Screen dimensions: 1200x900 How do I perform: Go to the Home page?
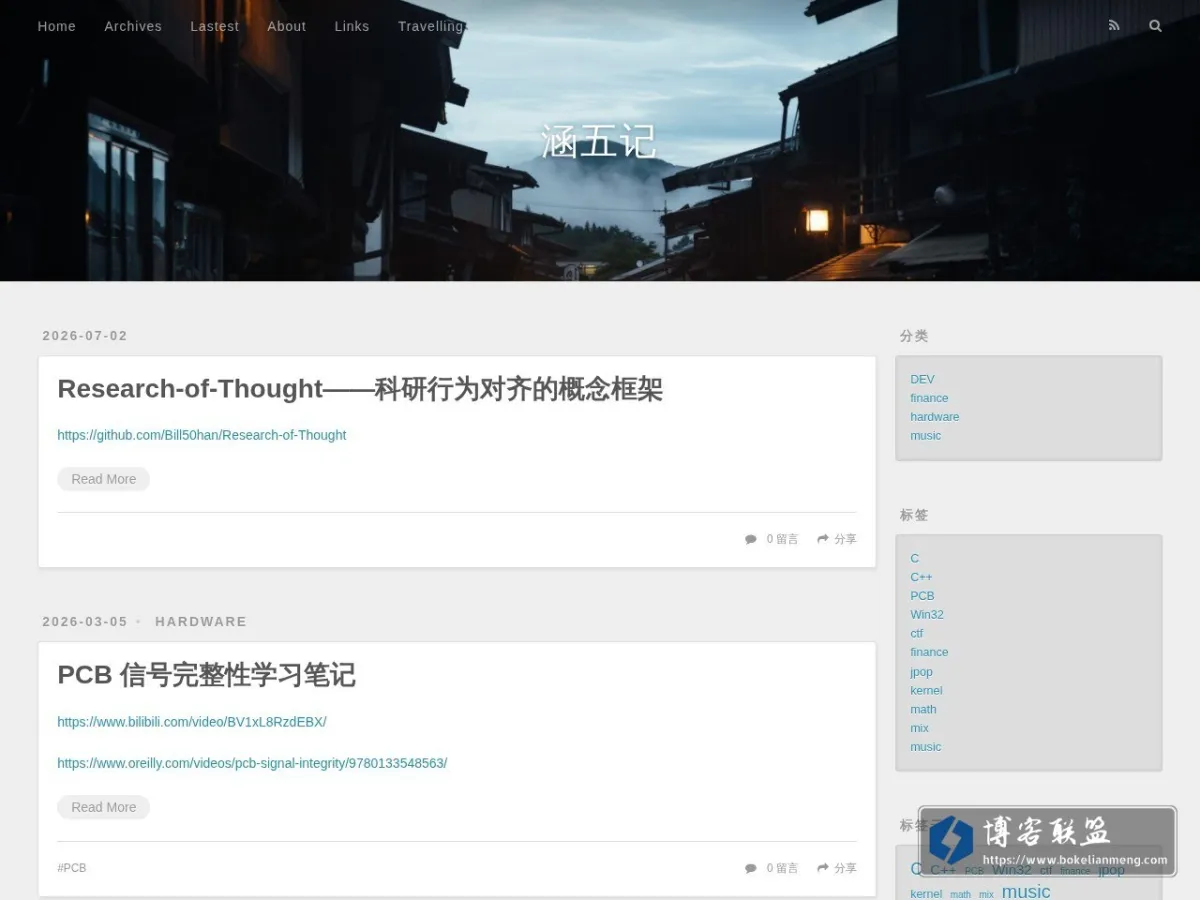[x=57, y=26]
